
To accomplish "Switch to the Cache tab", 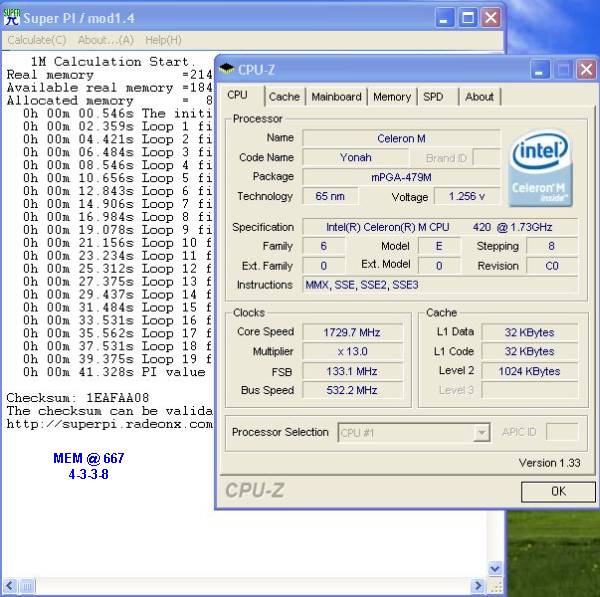I will coord(284,97).
